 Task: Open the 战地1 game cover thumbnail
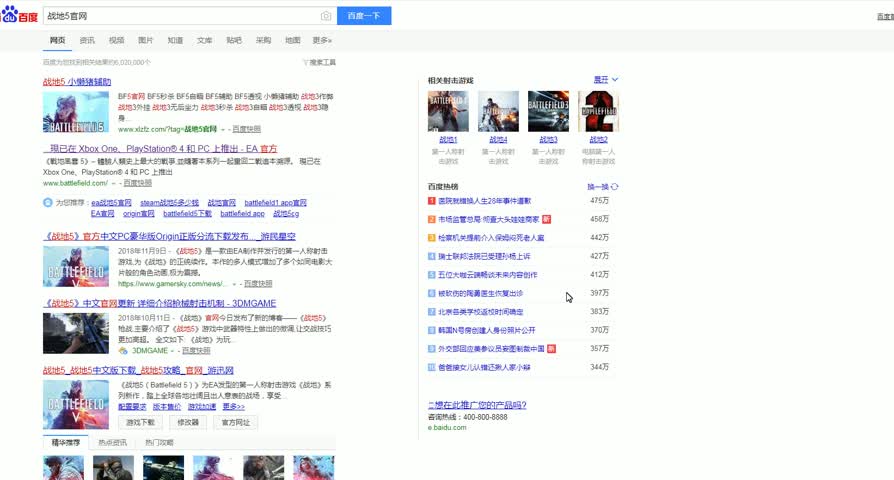pyautogui.click(x=447, y=111)
